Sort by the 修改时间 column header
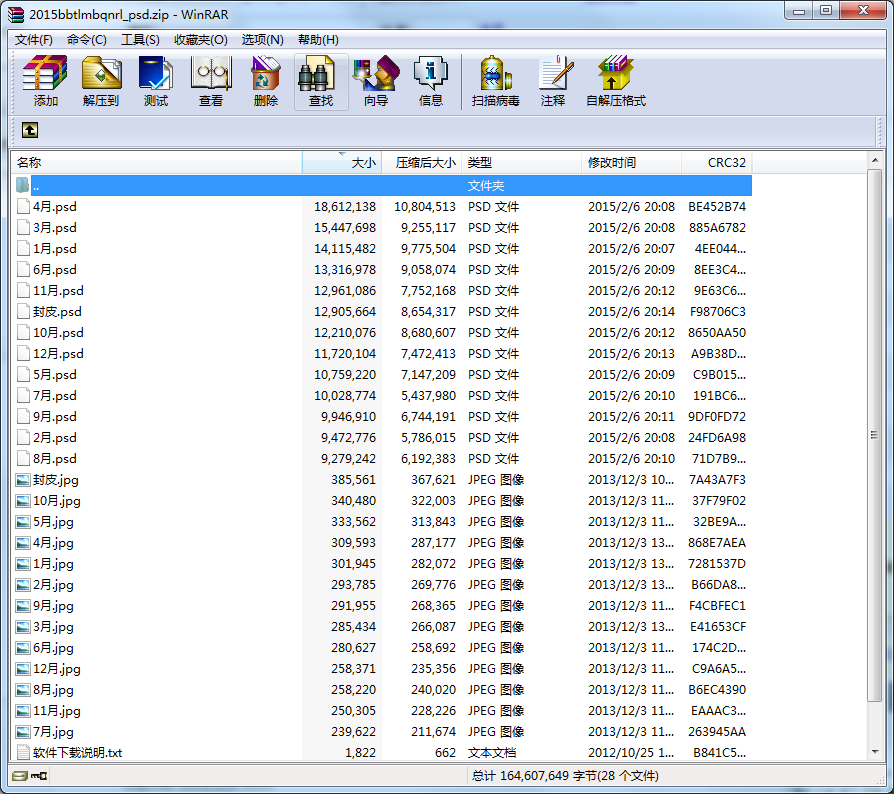Screen dimensions: 894x794 tap(631, 162)
